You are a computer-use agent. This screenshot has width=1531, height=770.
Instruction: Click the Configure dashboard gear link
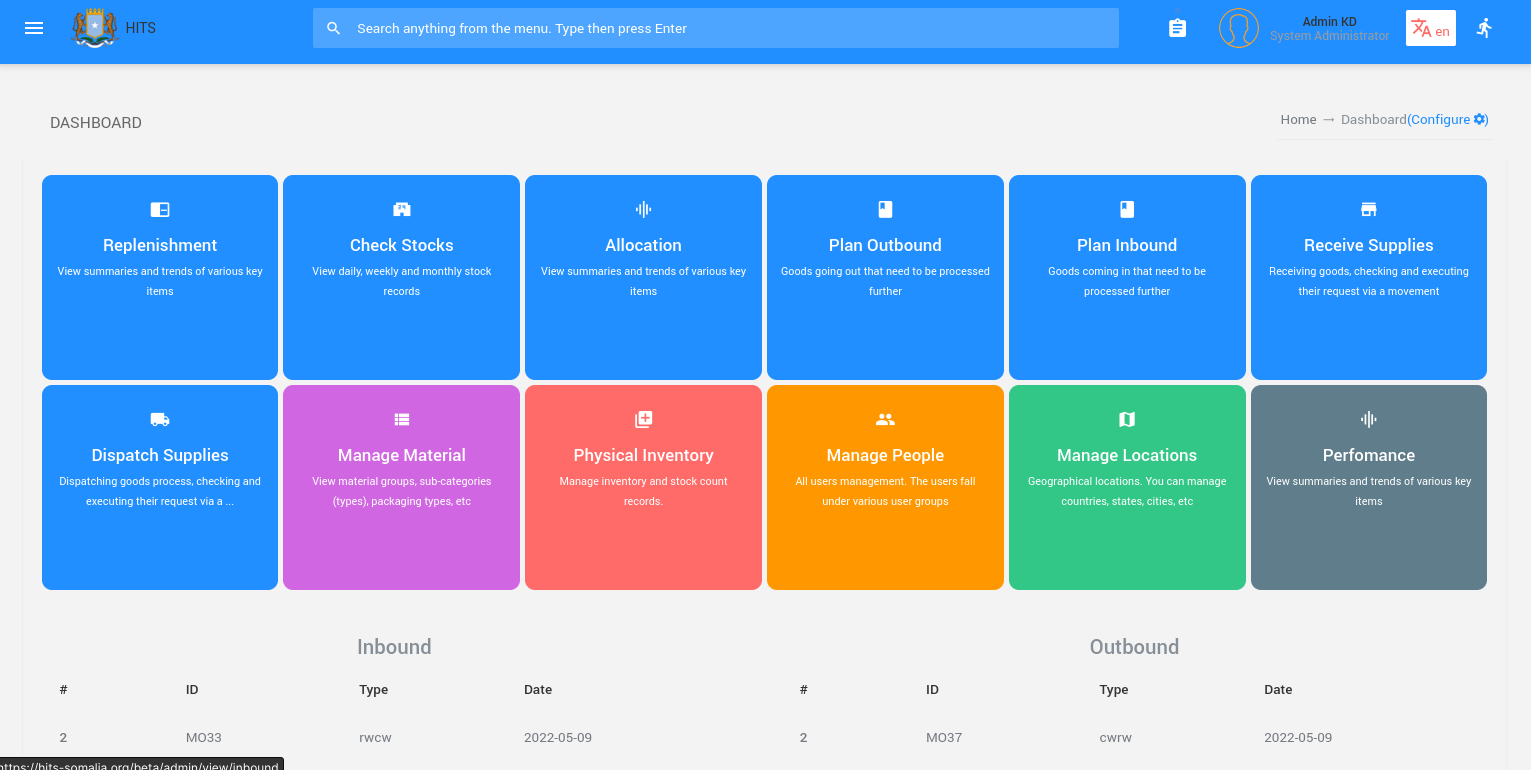1447,119
